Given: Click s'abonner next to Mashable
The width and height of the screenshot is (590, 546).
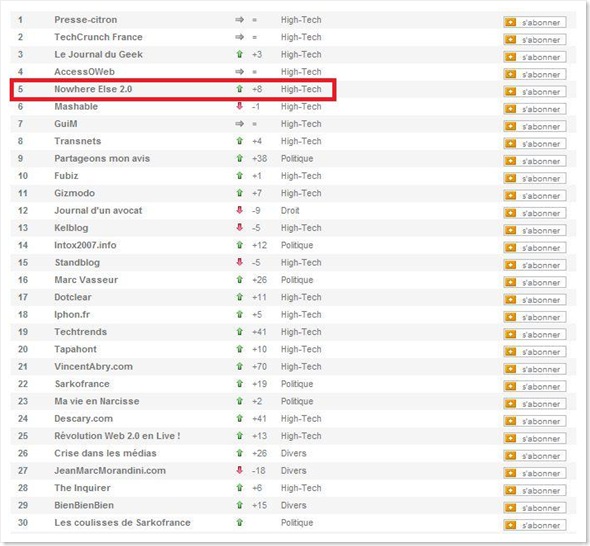Looking at the screenshot, I should coord(535,109).
